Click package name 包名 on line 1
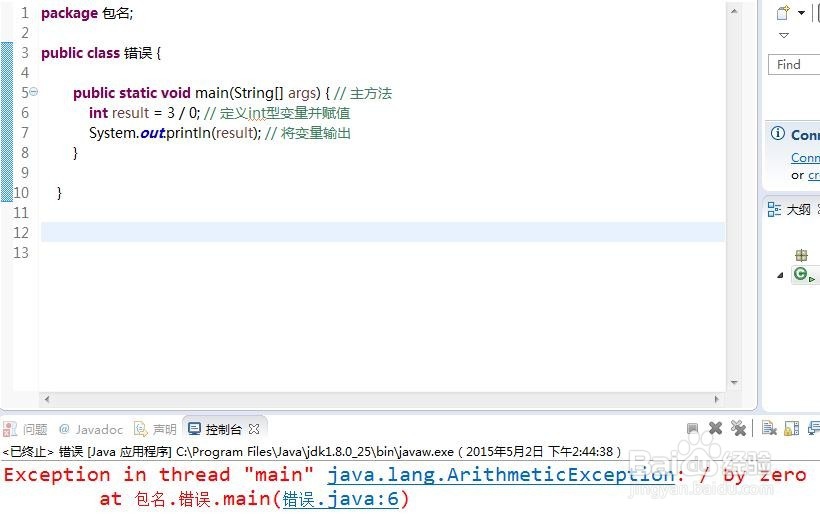Screen dimensions: 820x517 click(x=116, y=13)
